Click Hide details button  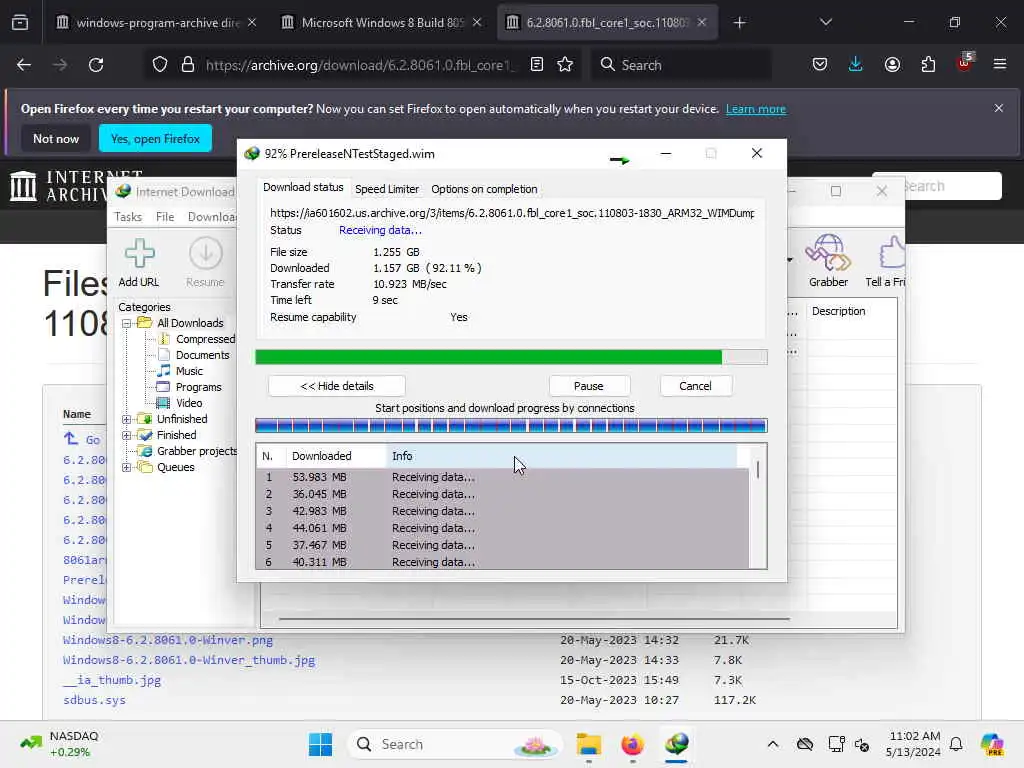point(337,386)
